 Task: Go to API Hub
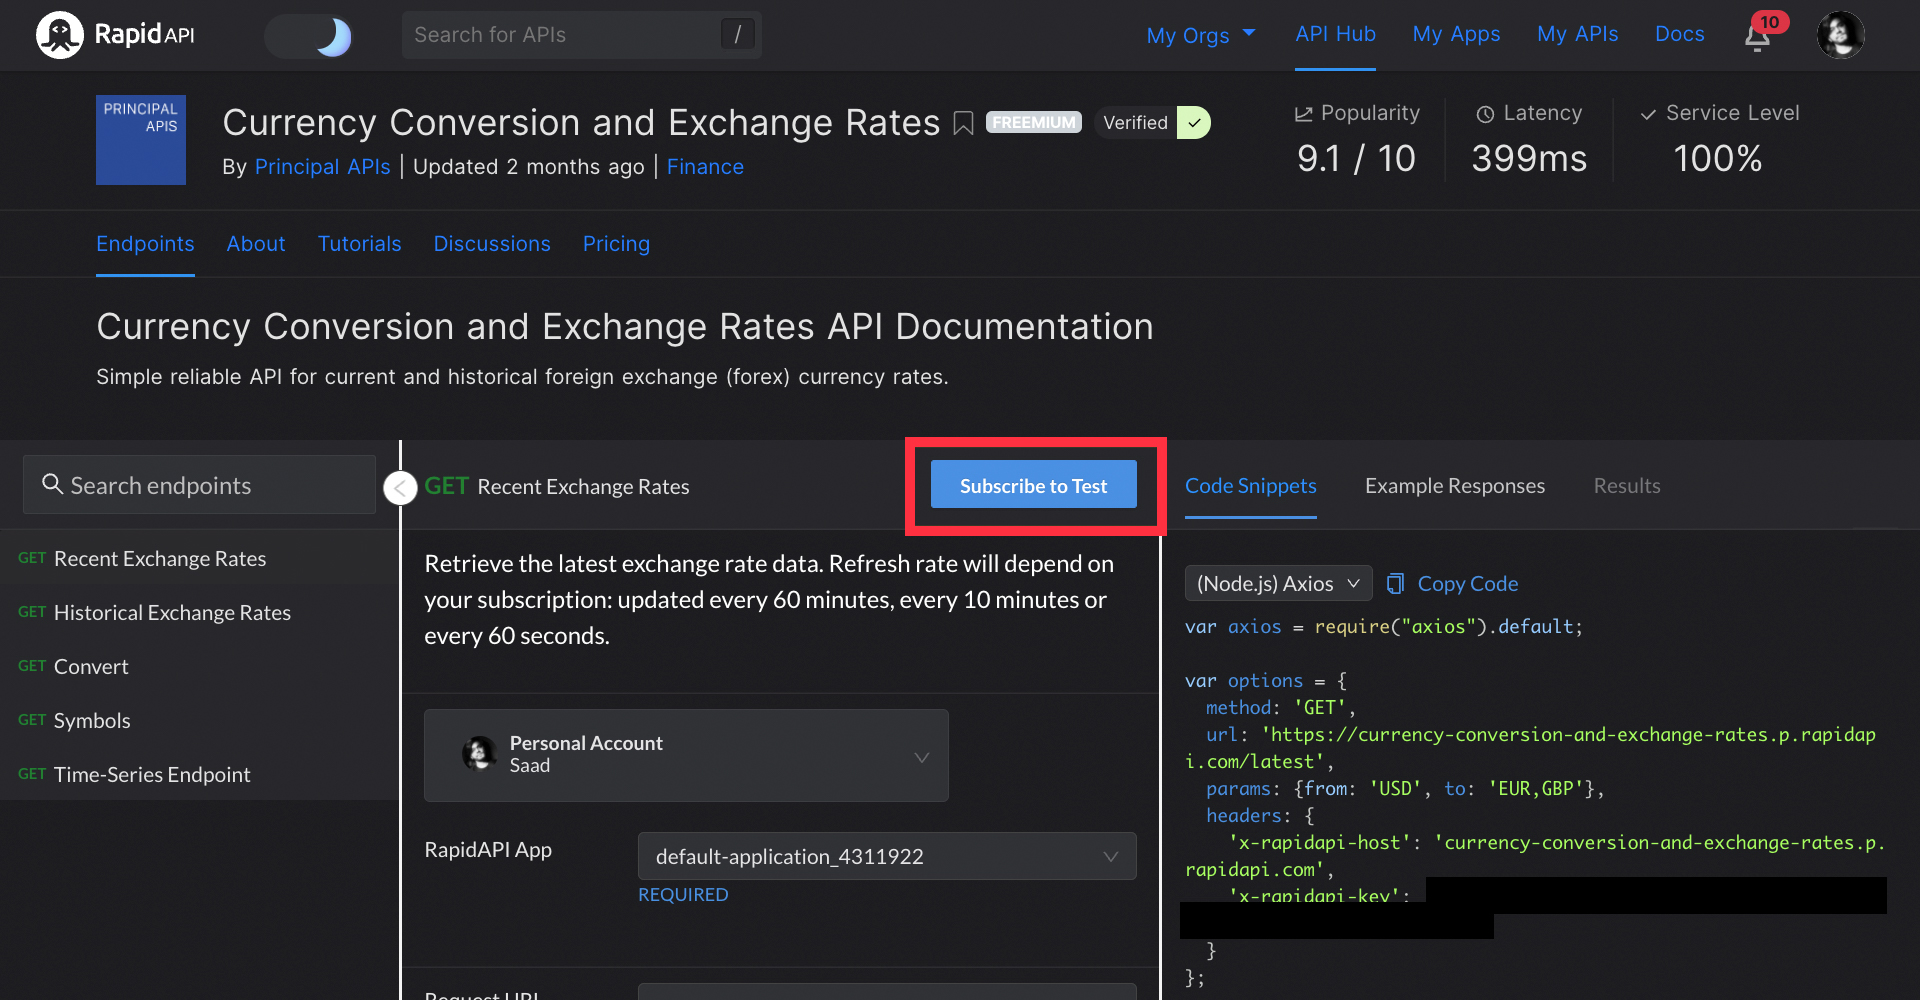(1335, 34)
